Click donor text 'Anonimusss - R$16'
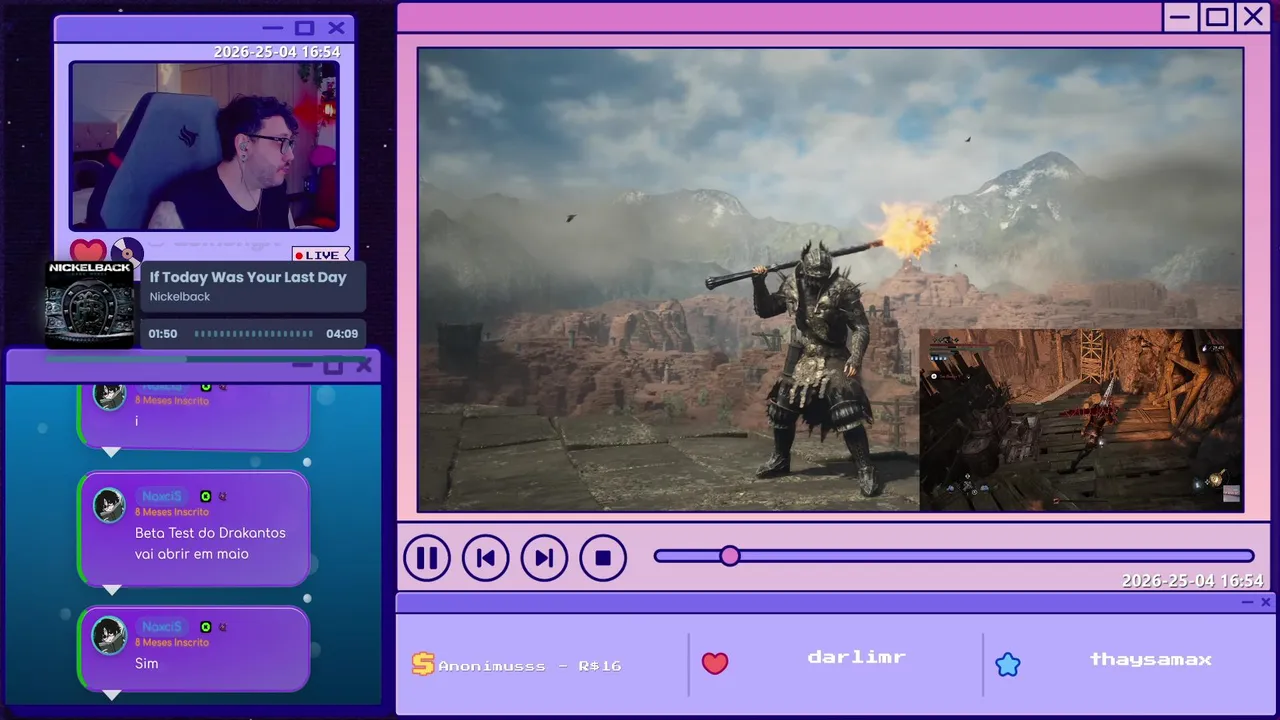This screenshot has width=1280, height=720. coord(530,665)
